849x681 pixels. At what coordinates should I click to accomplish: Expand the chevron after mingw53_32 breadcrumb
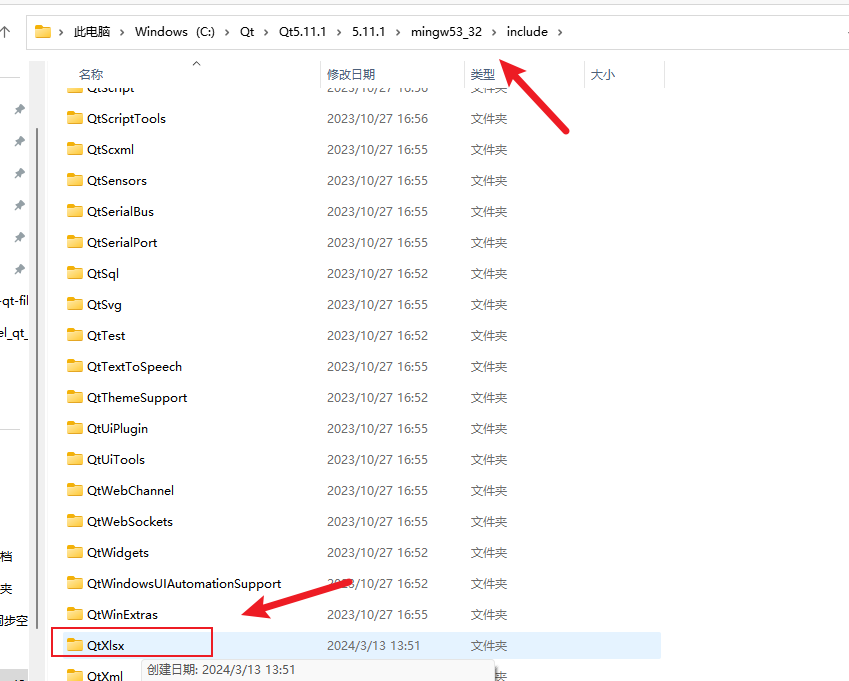(x=494, y=32)
